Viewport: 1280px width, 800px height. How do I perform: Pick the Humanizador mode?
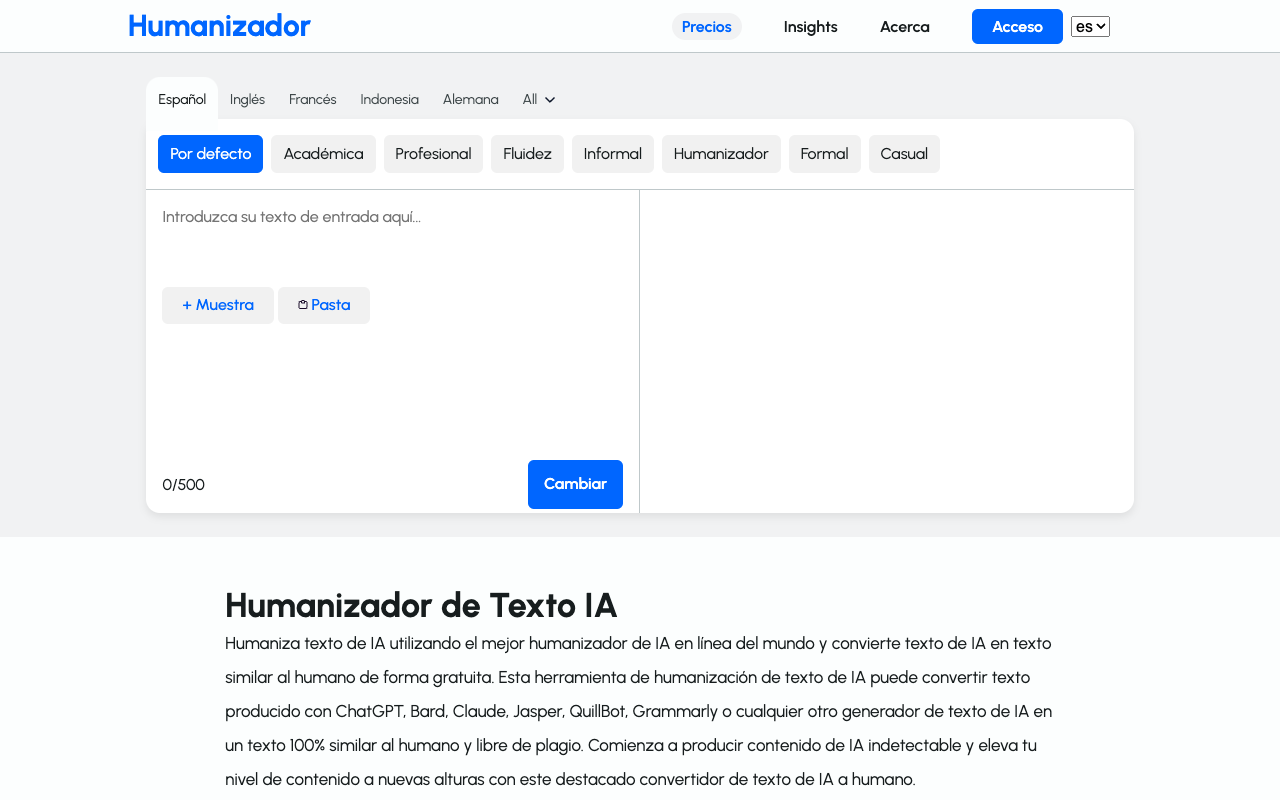[x=721, y=154]
